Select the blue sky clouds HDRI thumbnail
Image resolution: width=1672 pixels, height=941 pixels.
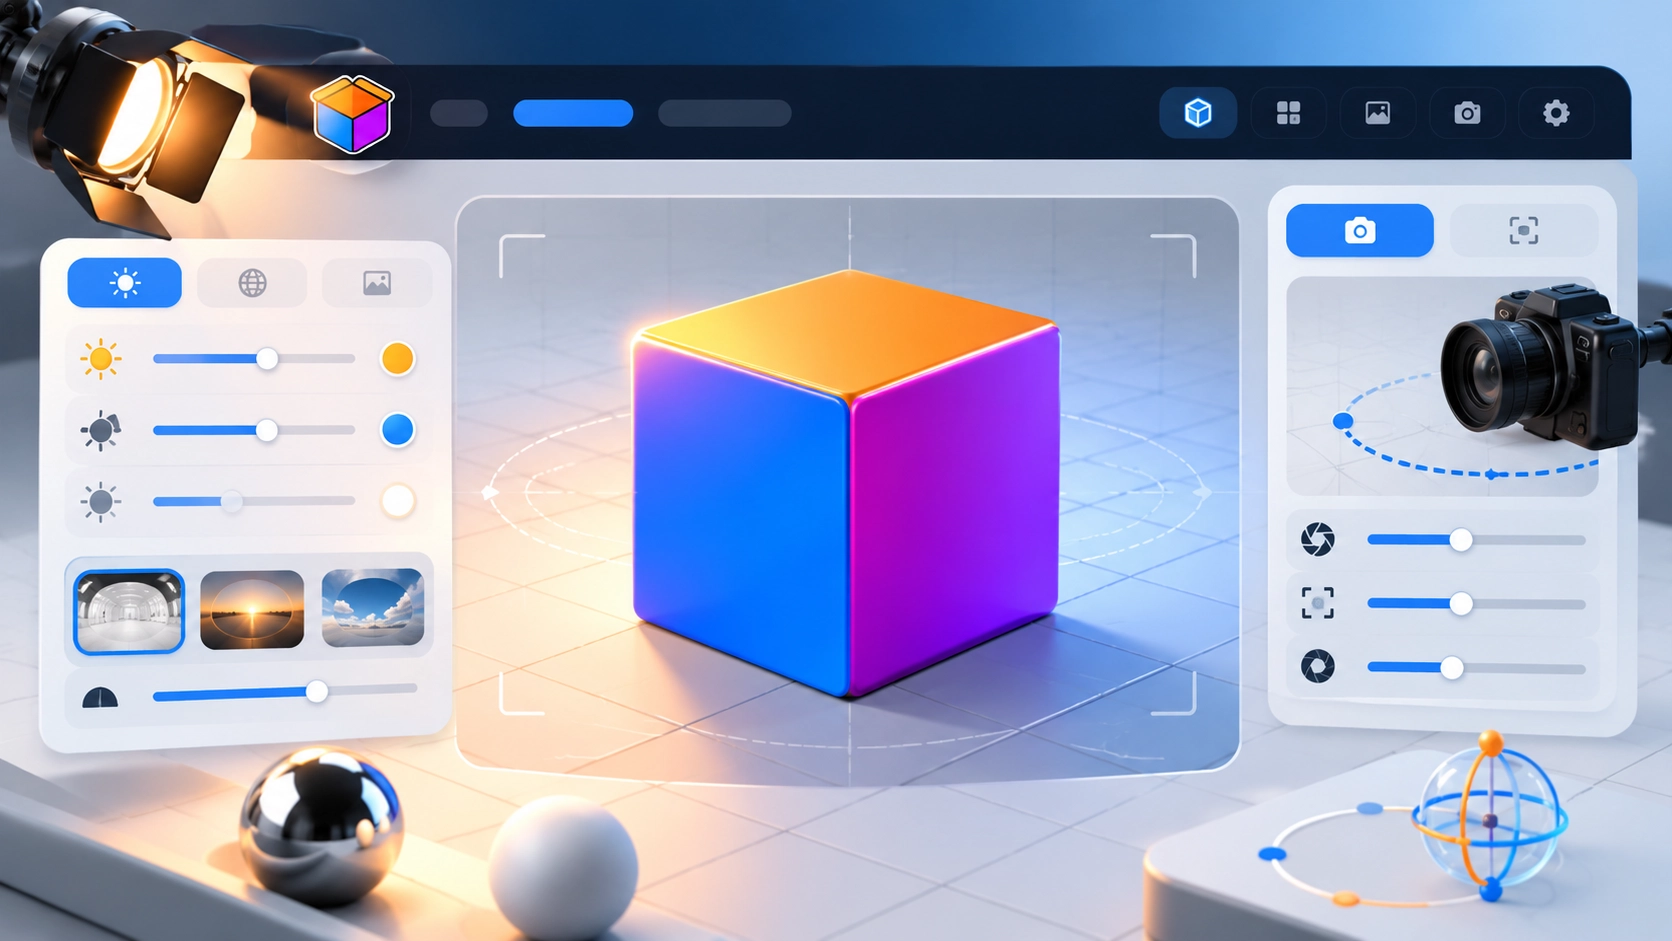[x=373, y=607]
